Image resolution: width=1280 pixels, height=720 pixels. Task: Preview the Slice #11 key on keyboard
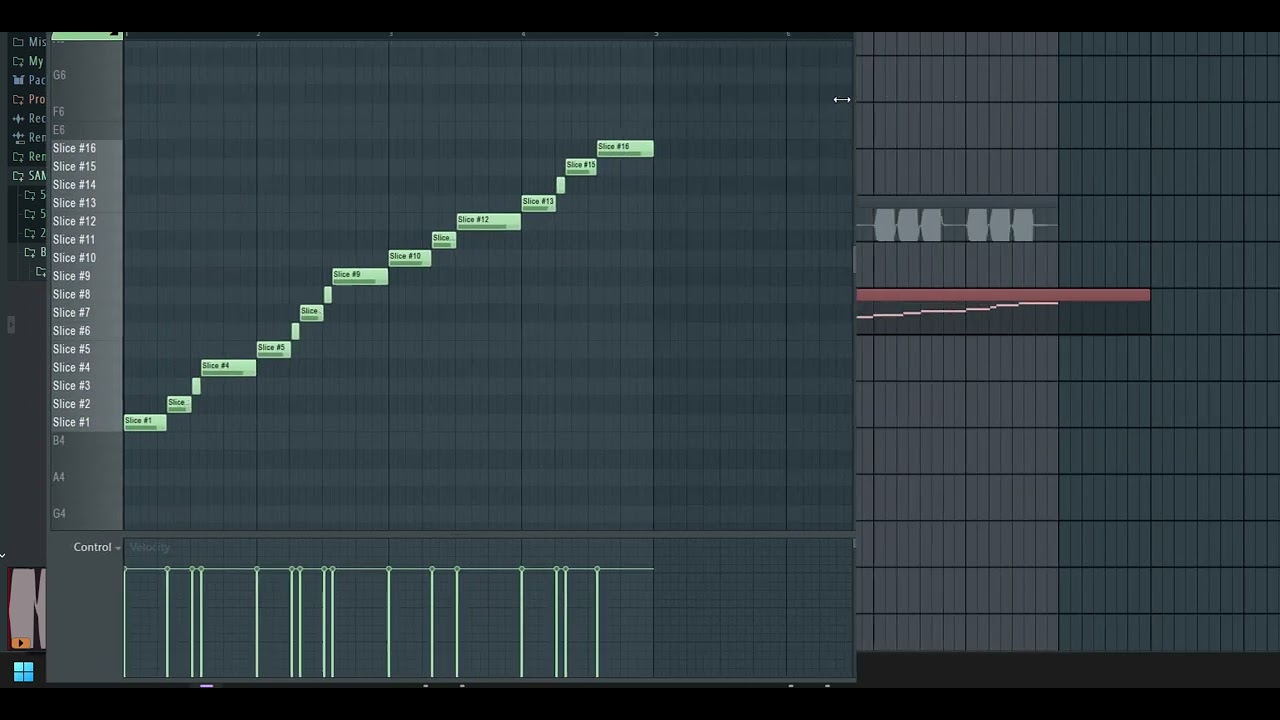coord(87,240)
